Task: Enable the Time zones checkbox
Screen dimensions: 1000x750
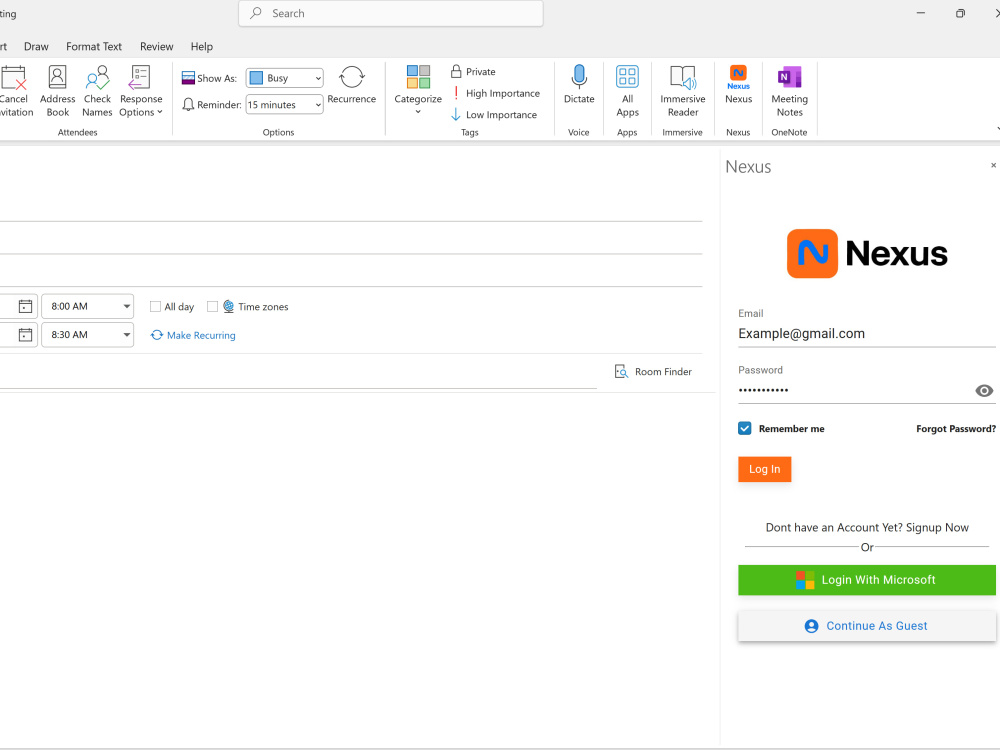Action: [x=212, y=307]
